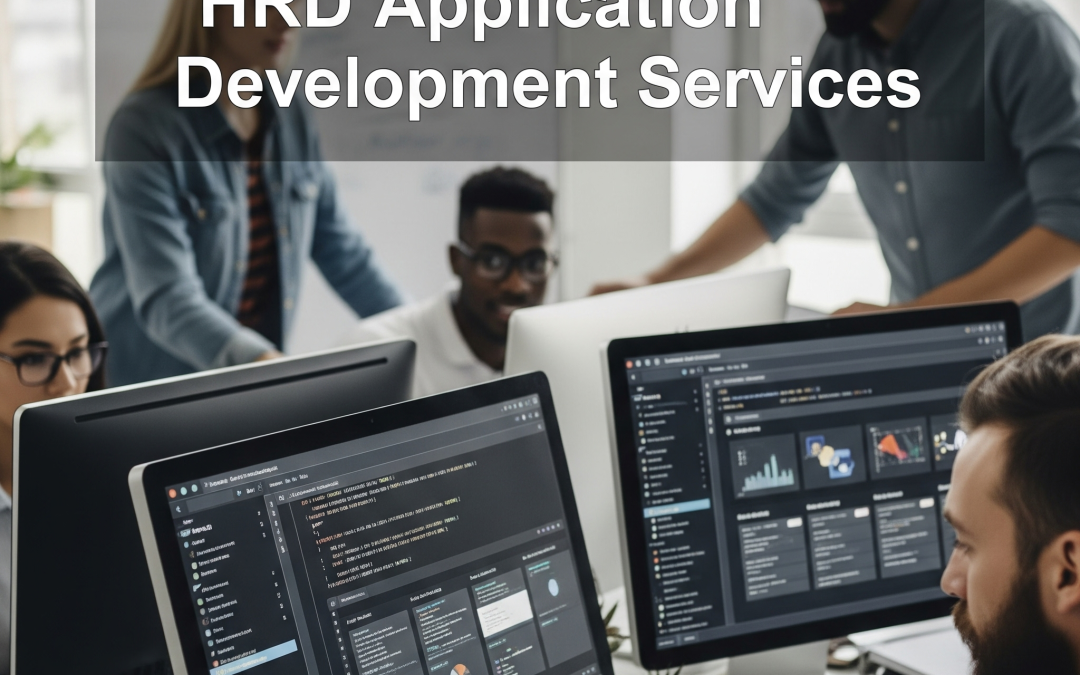
Task: Click the round icon beside right monitor dashboard heading
Action: tap(726, 430)
